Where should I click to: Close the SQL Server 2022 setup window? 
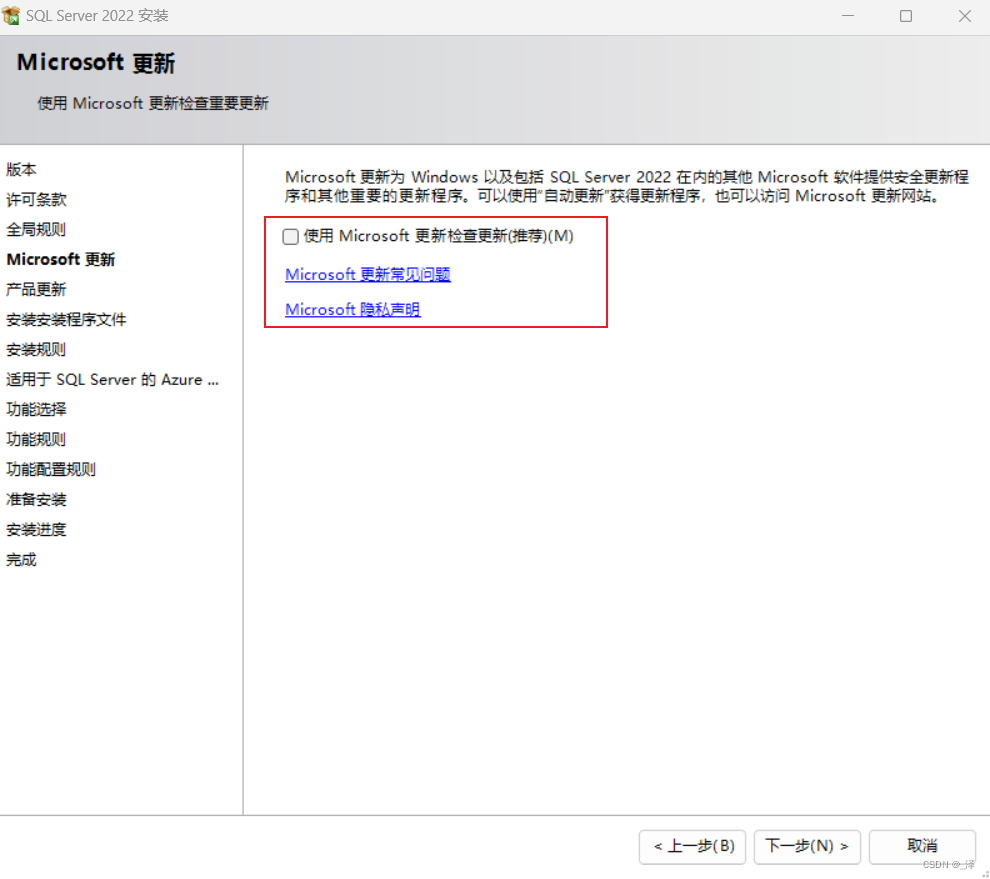pyautogui.click(x=964, y=16)
